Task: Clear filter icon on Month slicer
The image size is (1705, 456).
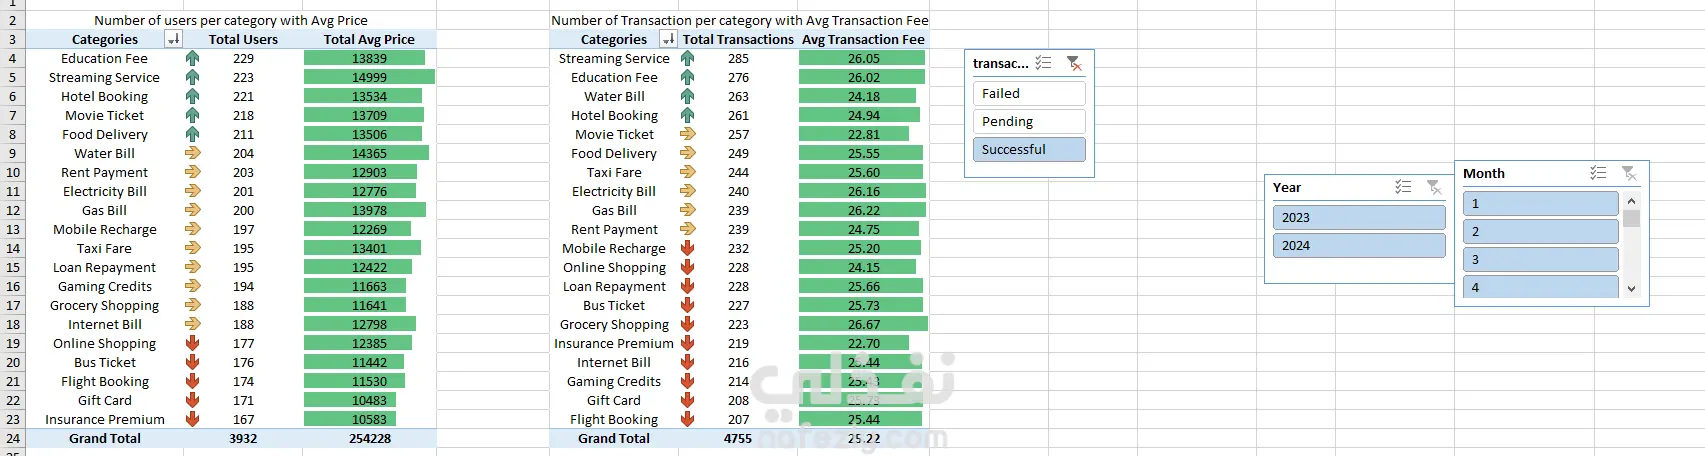Action: coord(1629,173)
